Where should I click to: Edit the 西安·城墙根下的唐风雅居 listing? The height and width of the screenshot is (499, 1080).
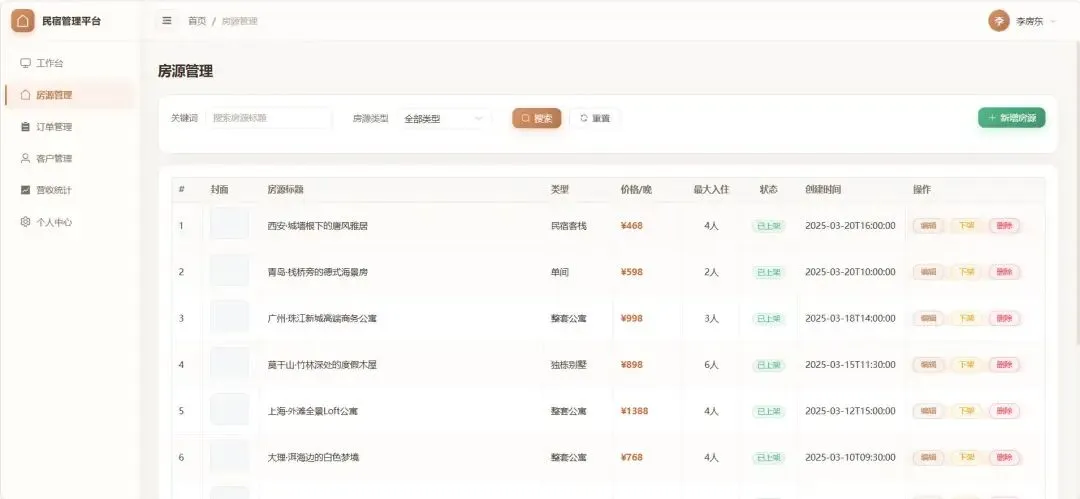(928, 225)
